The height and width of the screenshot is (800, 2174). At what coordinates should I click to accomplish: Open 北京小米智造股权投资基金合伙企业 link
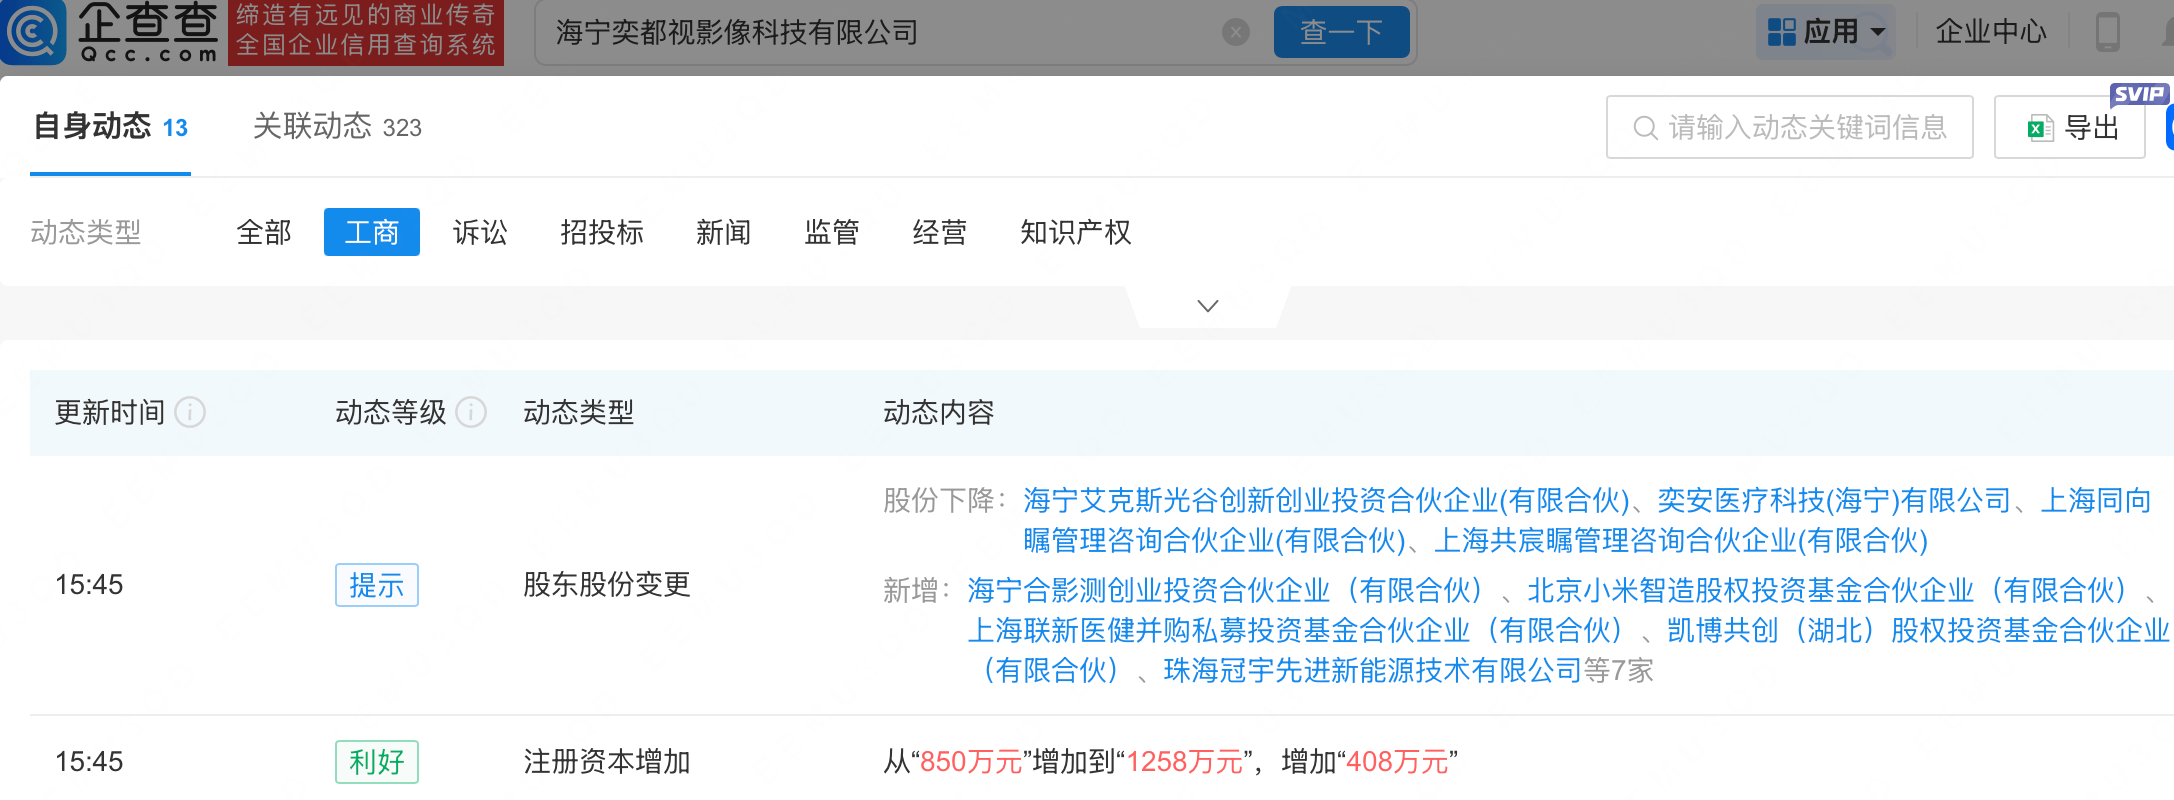click(x=1828, y=590)
